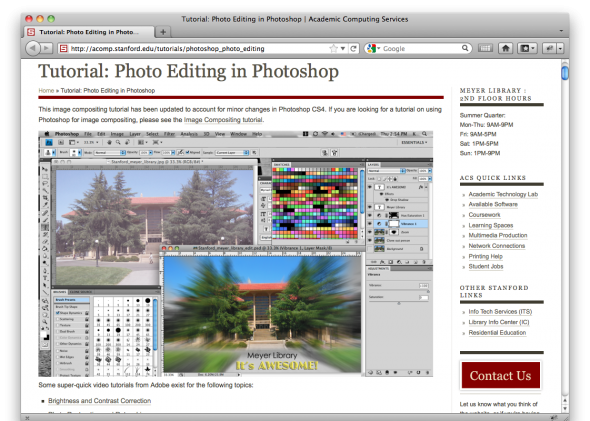The image size is (590, 421).
Task: Go back with the browser Back arrow
Action: 33,48
